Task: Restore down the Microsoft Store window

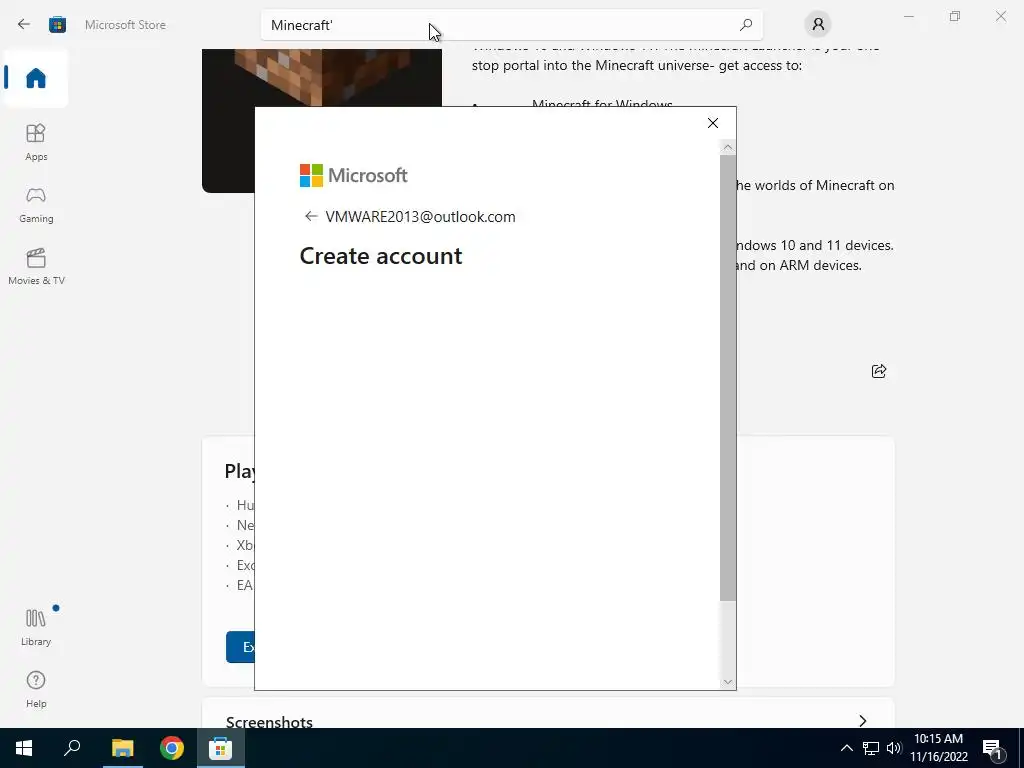Action: pyautogui.click(x=955, y=16)
